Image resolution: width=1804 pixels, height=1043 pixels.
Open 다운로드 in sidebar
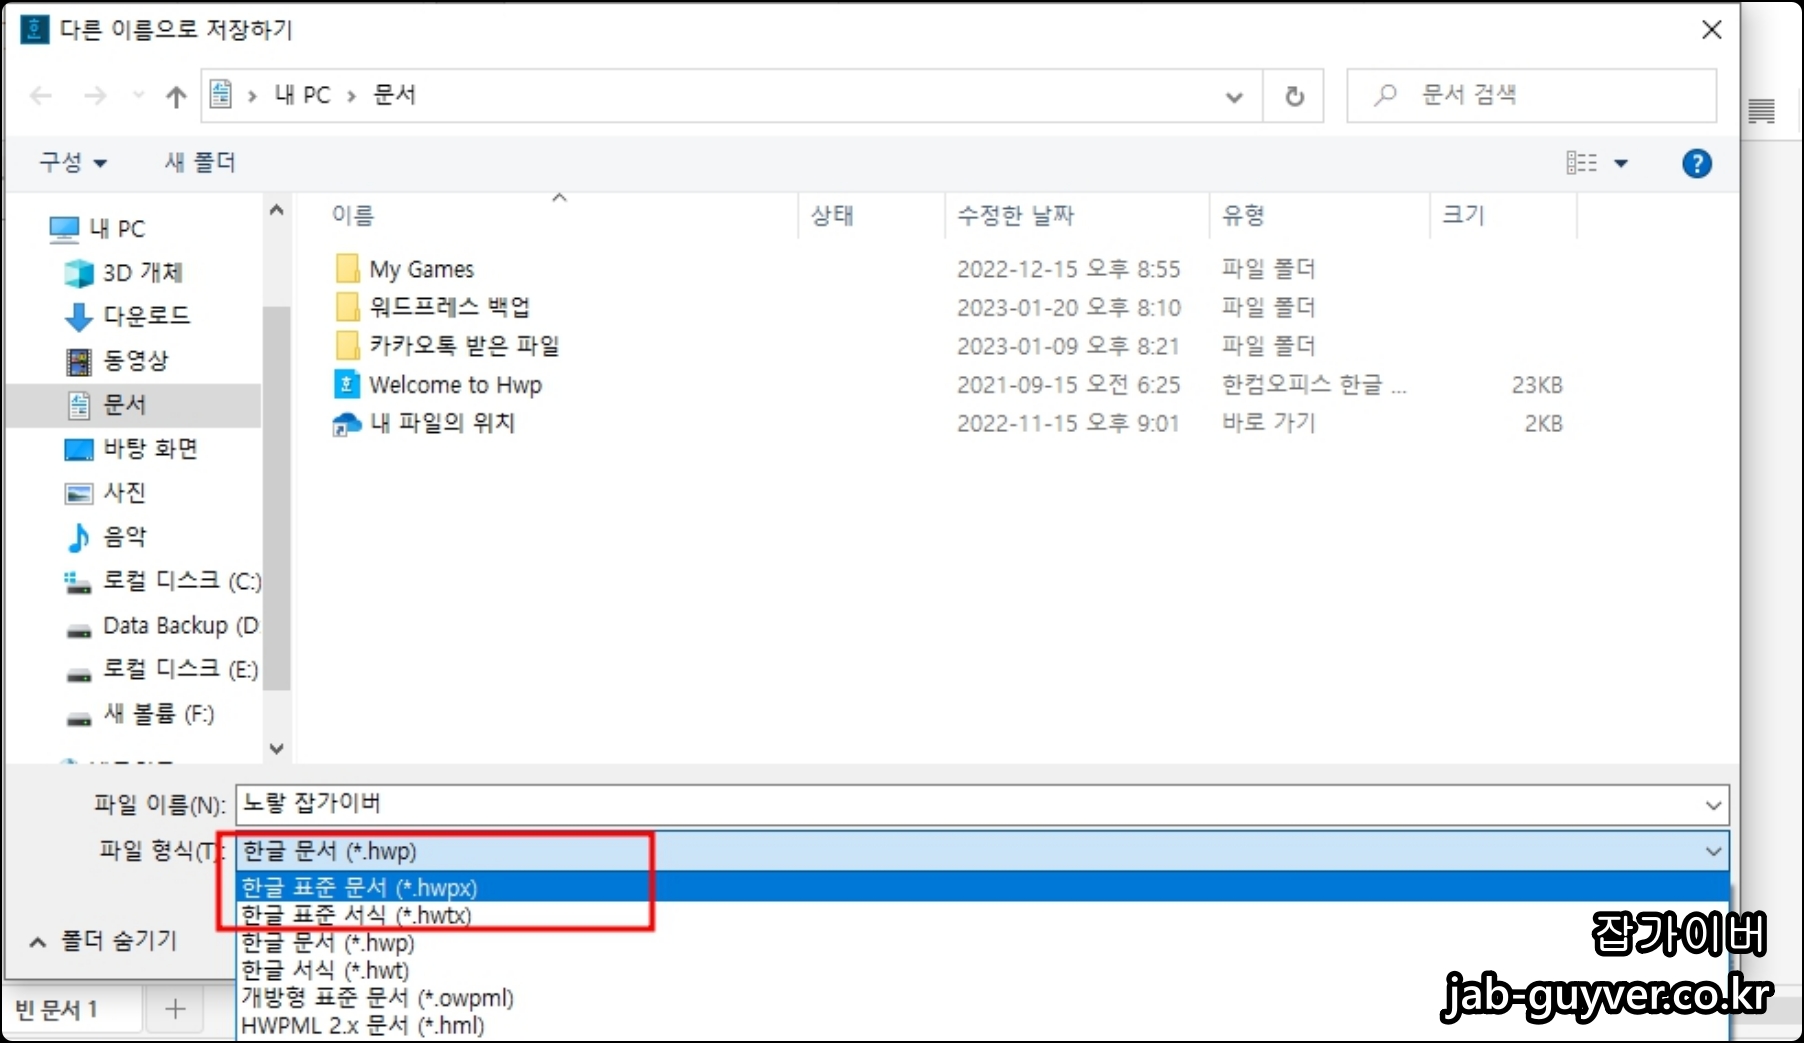point(127,316)
